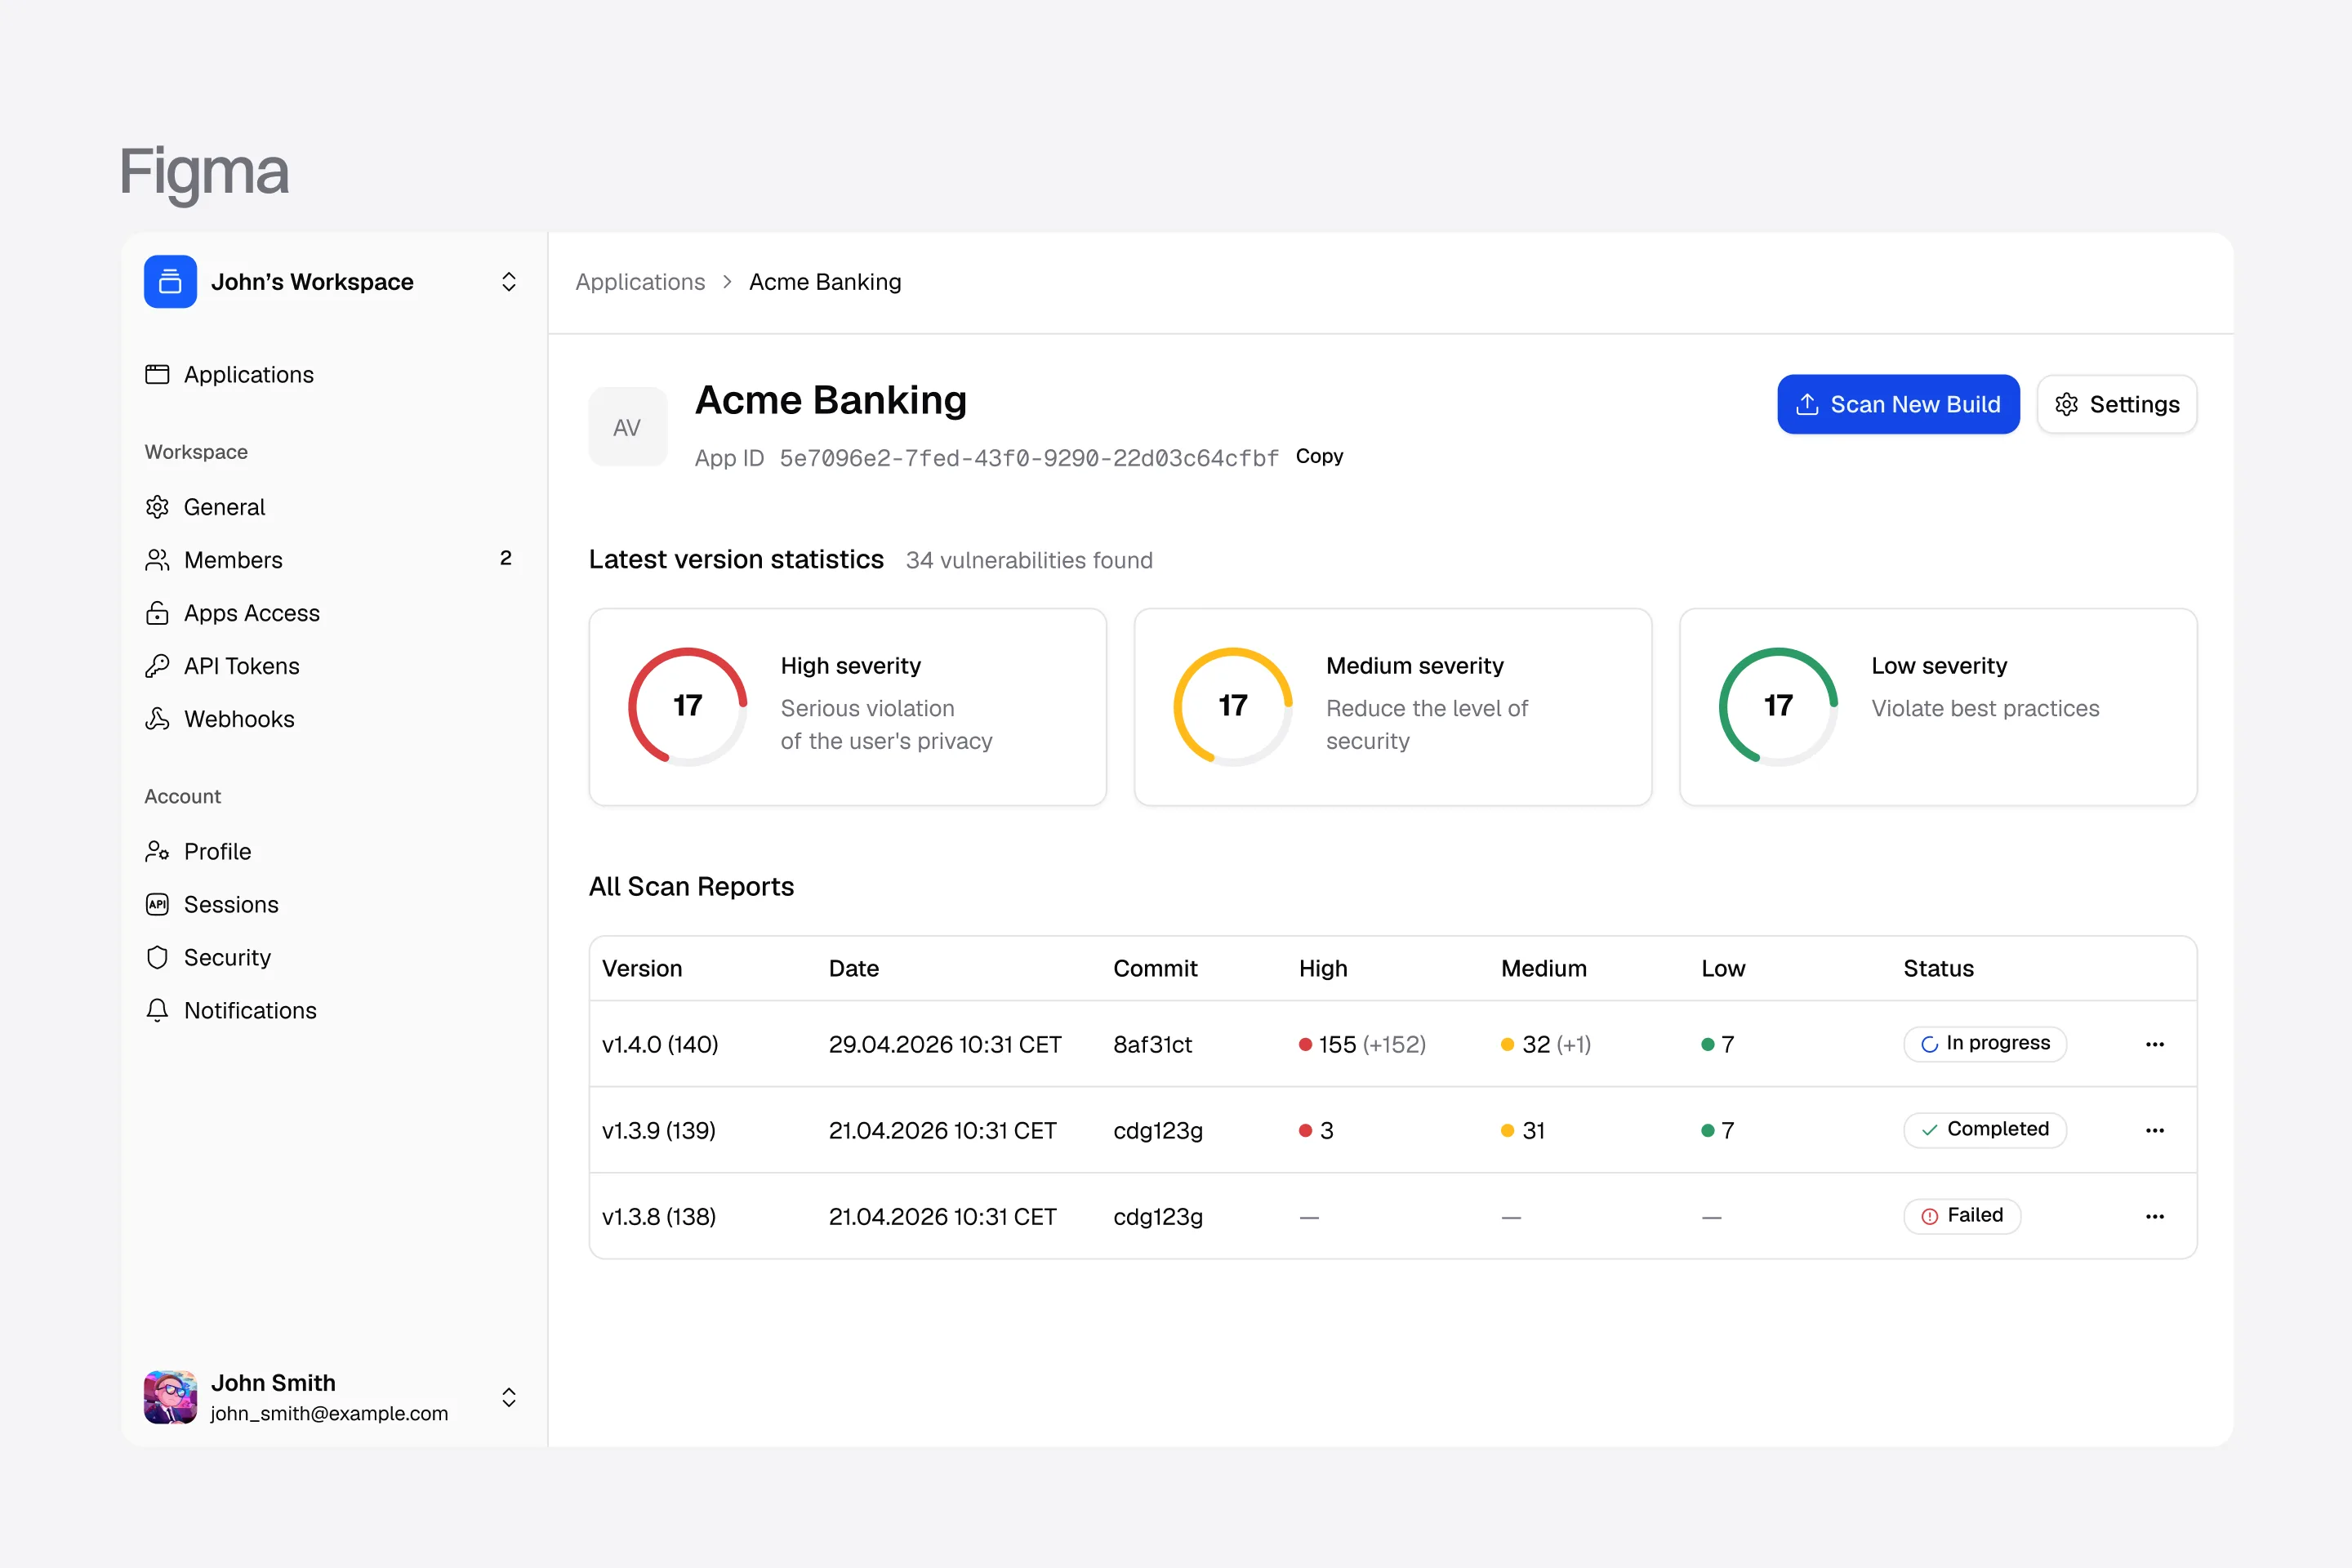Open more options for v1.3.9 row
The height and width of the screenshot is (1568, 2352).
(x=2155, y=1130)
